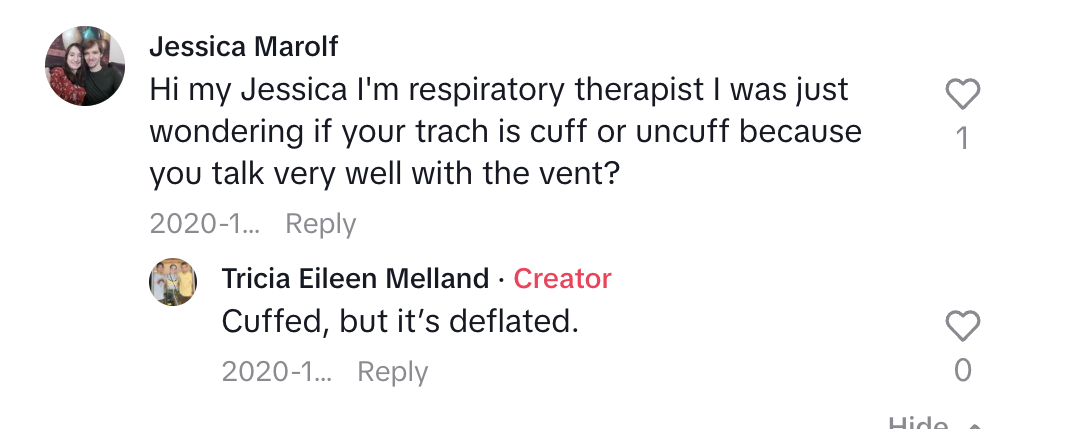Reply to Tricia's 'Cuffed' comment
Screen dimensions: 1069x429
(393, 372)
